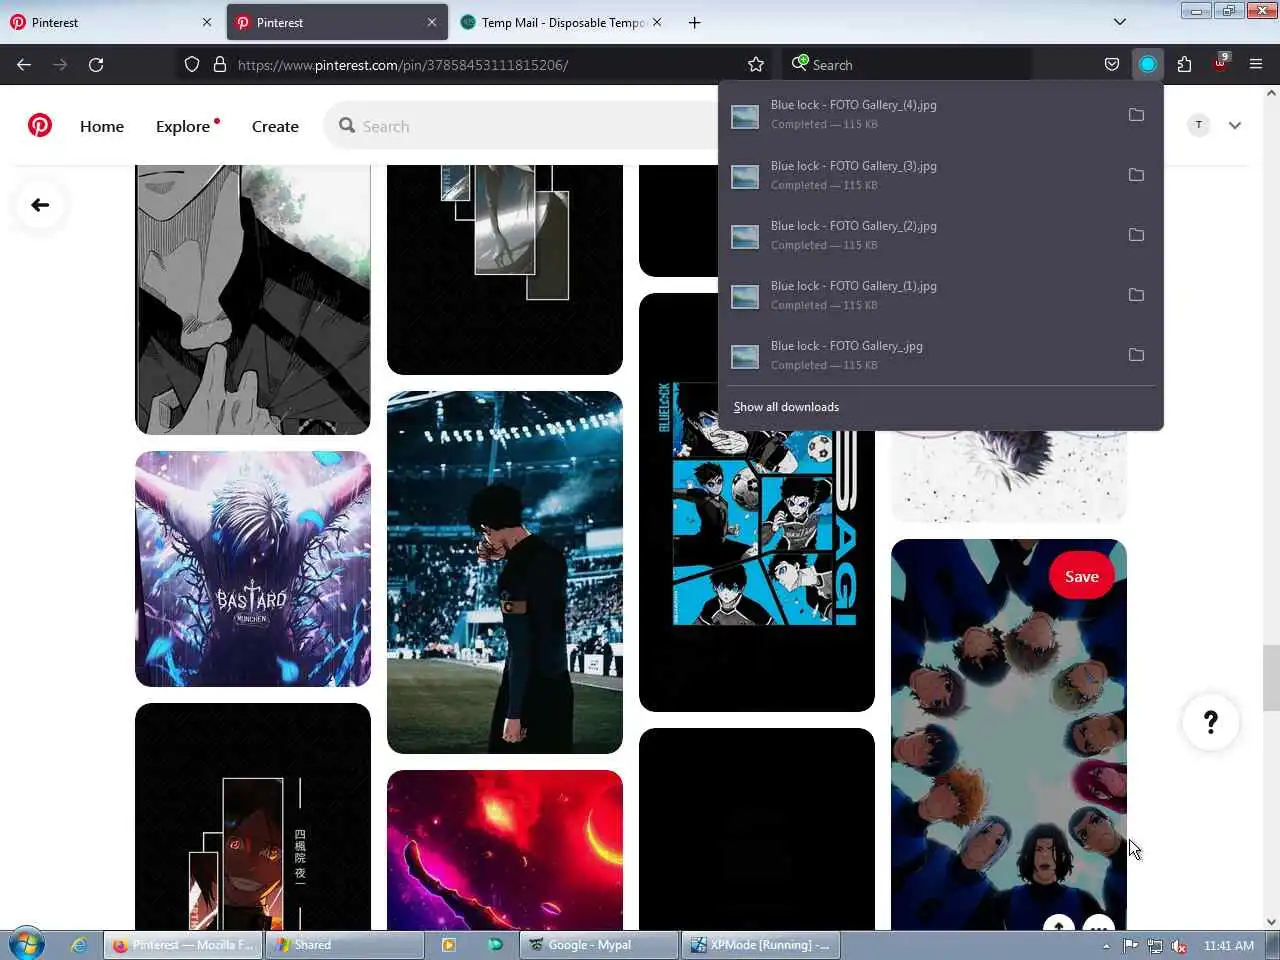Open folder for FOTO Gallery_.jpg download
Image resolution: width=1280 pixels, height=960 pixels.
[1136, 354]
